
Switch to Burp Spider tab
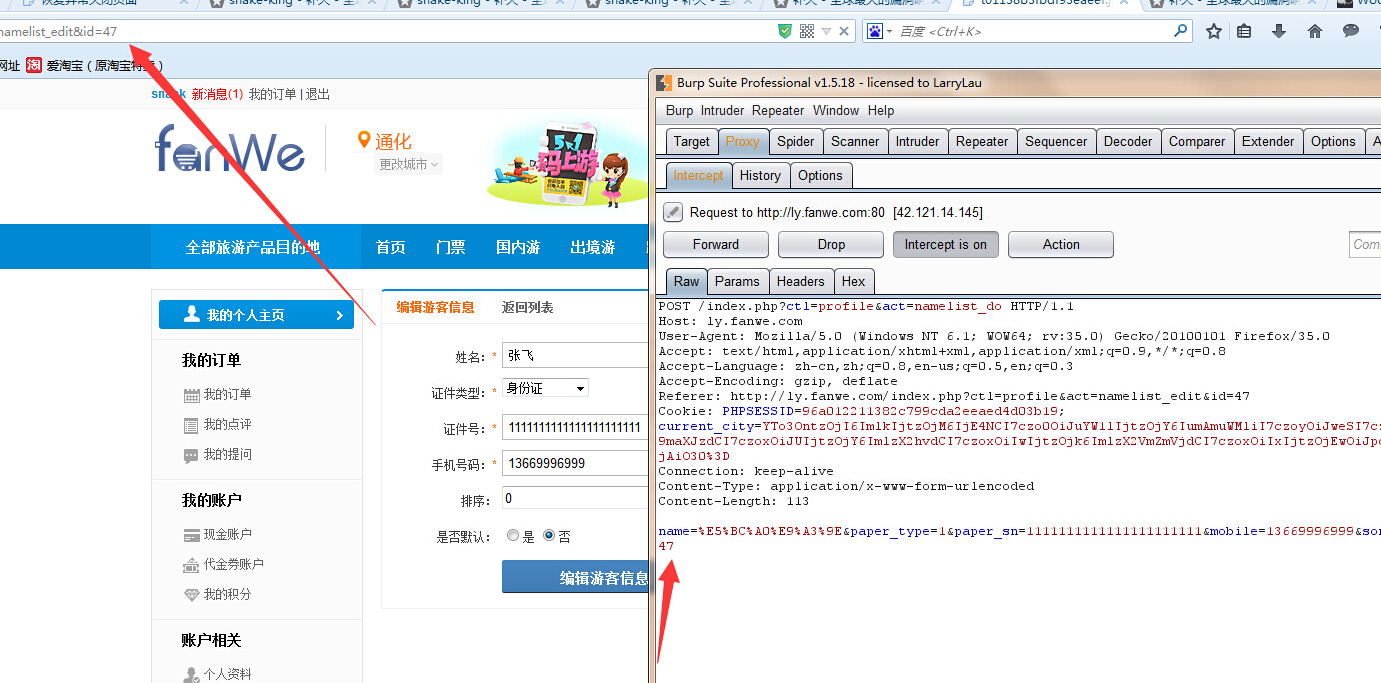pyautogui.click(x=796, y=142)
